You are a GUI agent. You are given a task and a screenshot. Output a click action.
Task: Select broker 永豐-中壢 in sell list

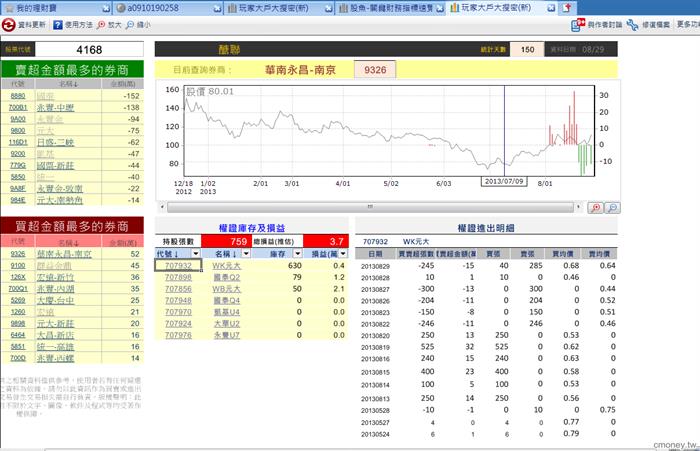click(x=55, y=108)
